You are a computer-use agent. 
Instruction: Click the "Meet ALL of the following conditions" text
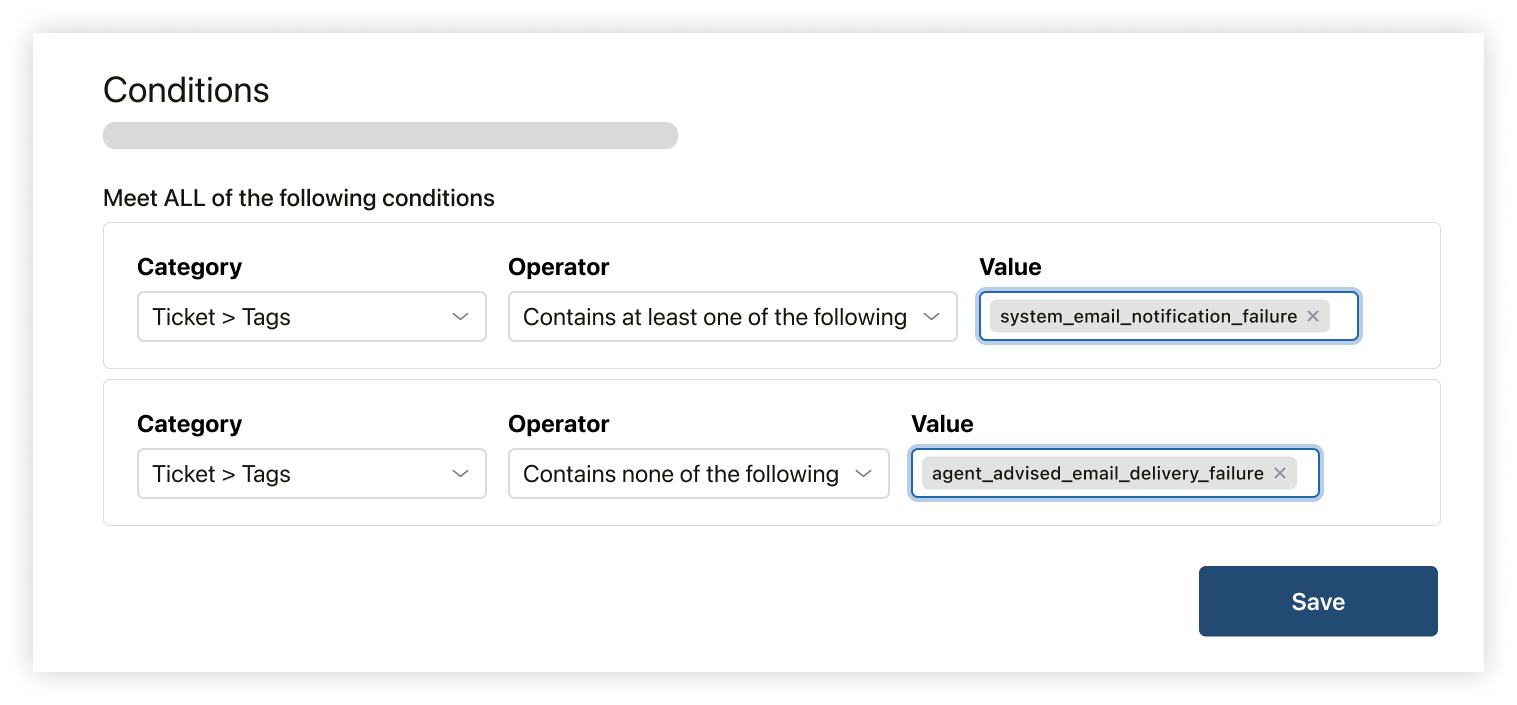[x=298, y=198]
